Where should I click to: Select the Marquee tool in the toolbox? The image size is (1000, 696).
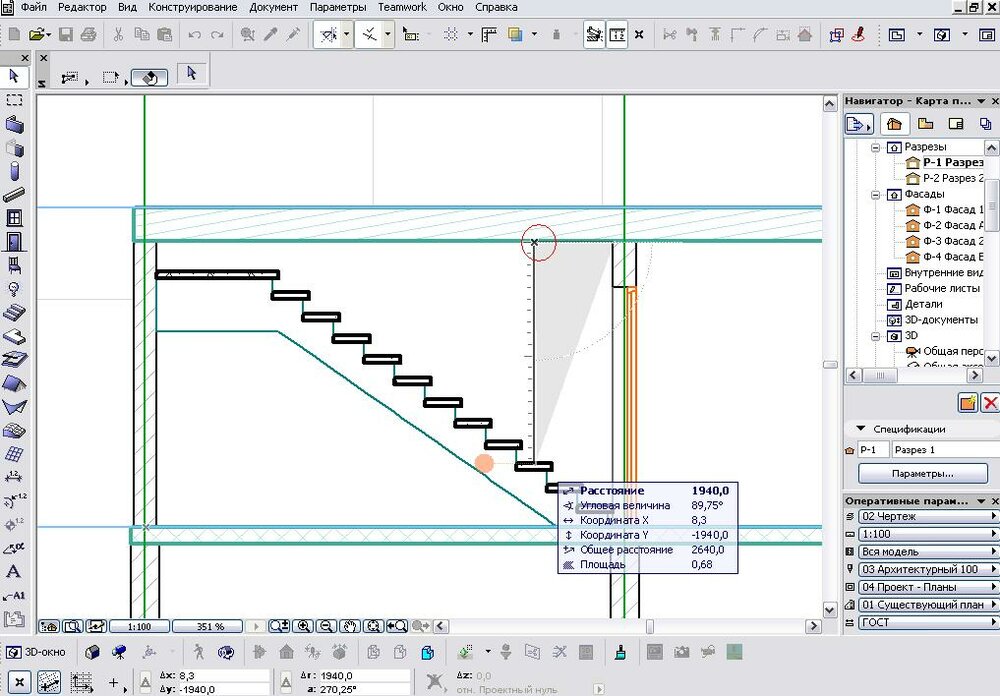(x=14, y=100)
